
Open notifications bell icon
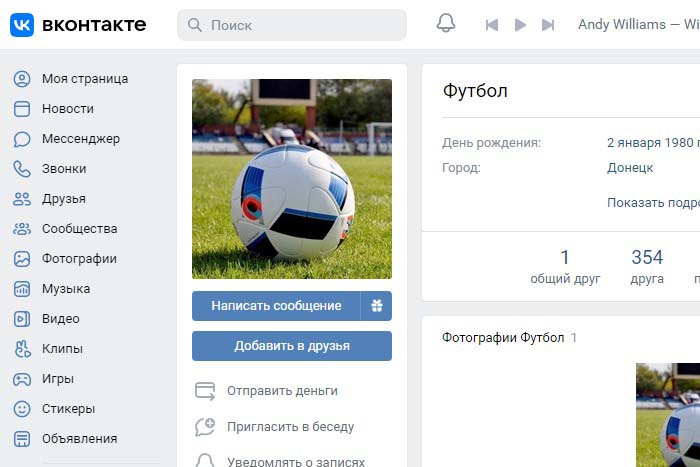pyautogui.click(x=446, y=23)
